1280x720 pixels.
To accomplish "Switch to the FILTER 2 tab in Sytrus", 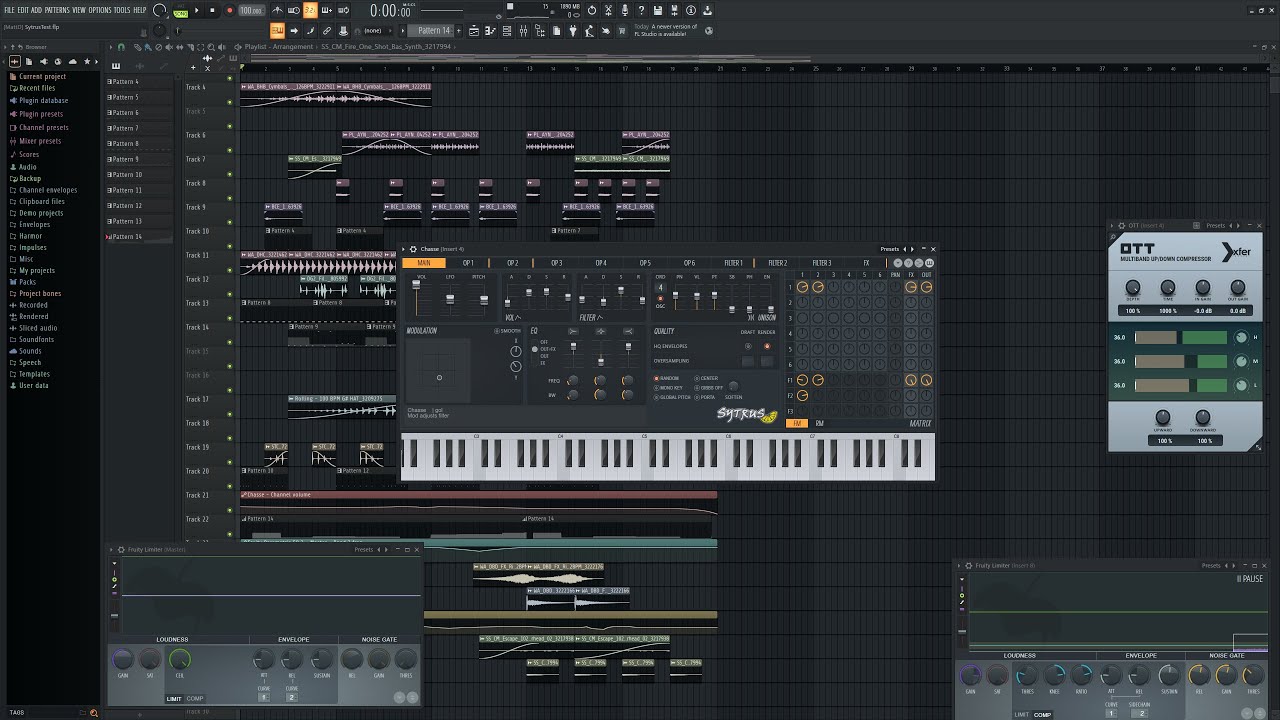I will coord(777,263).
